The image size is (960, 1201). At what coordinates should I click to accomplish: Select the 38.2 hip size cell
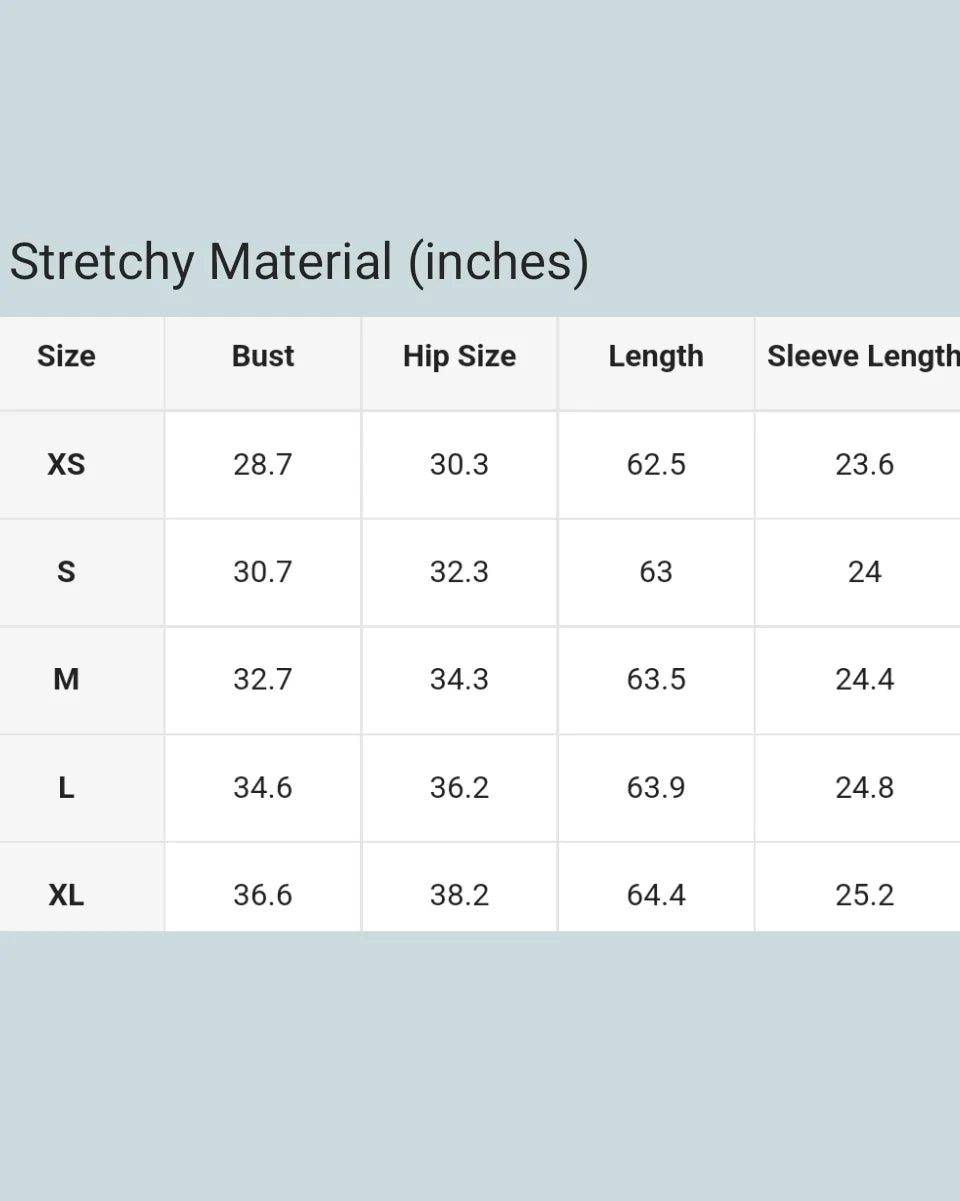coord(459,895)
